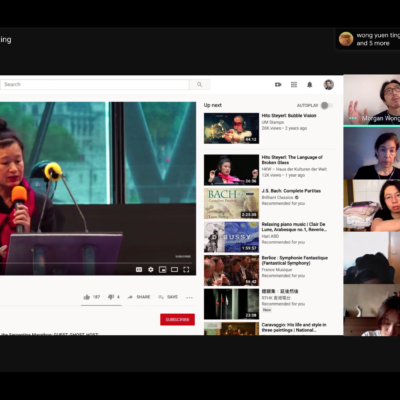
Task: Open the YouTube apps grid icon
Action: (294, 85)
